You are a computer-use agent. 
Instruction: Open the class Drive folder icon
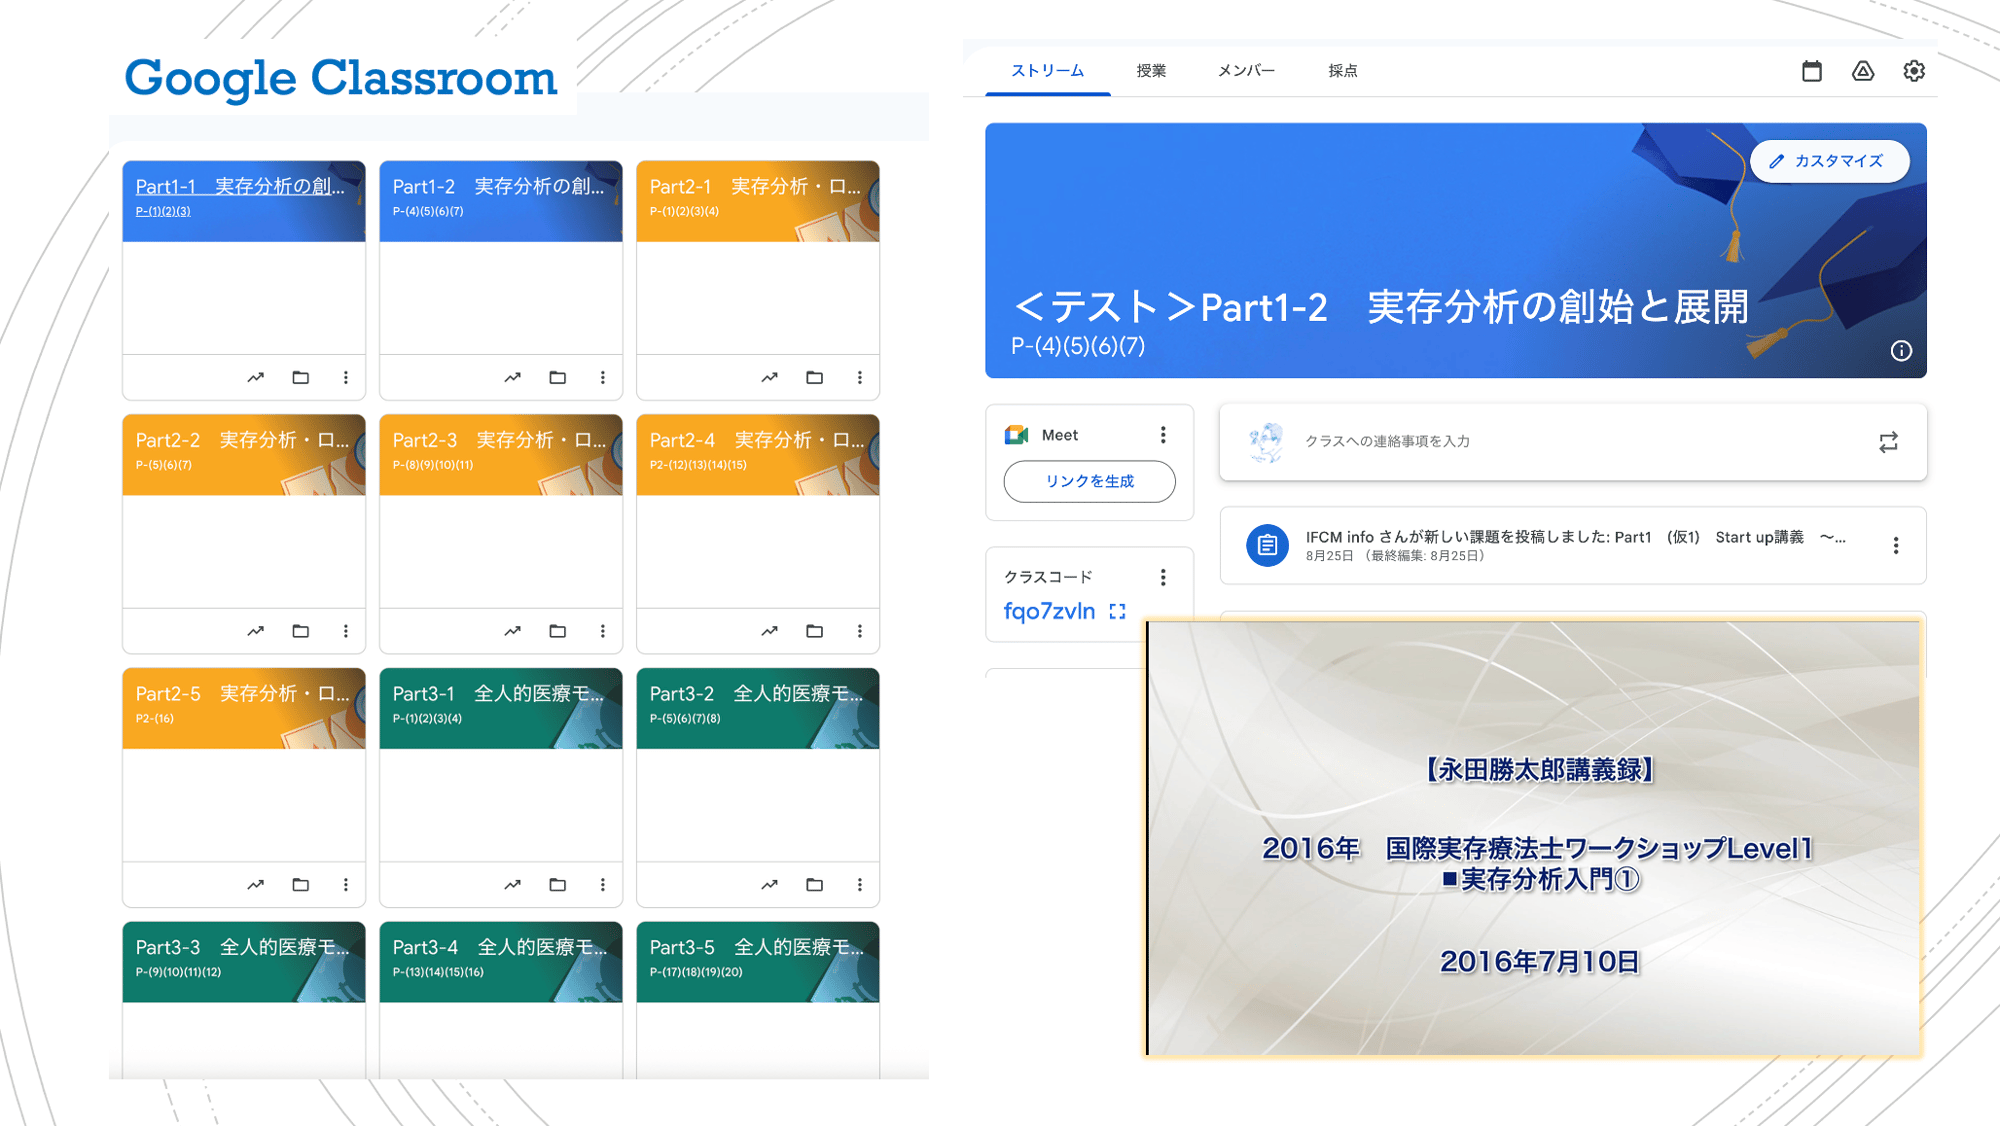1863,70
